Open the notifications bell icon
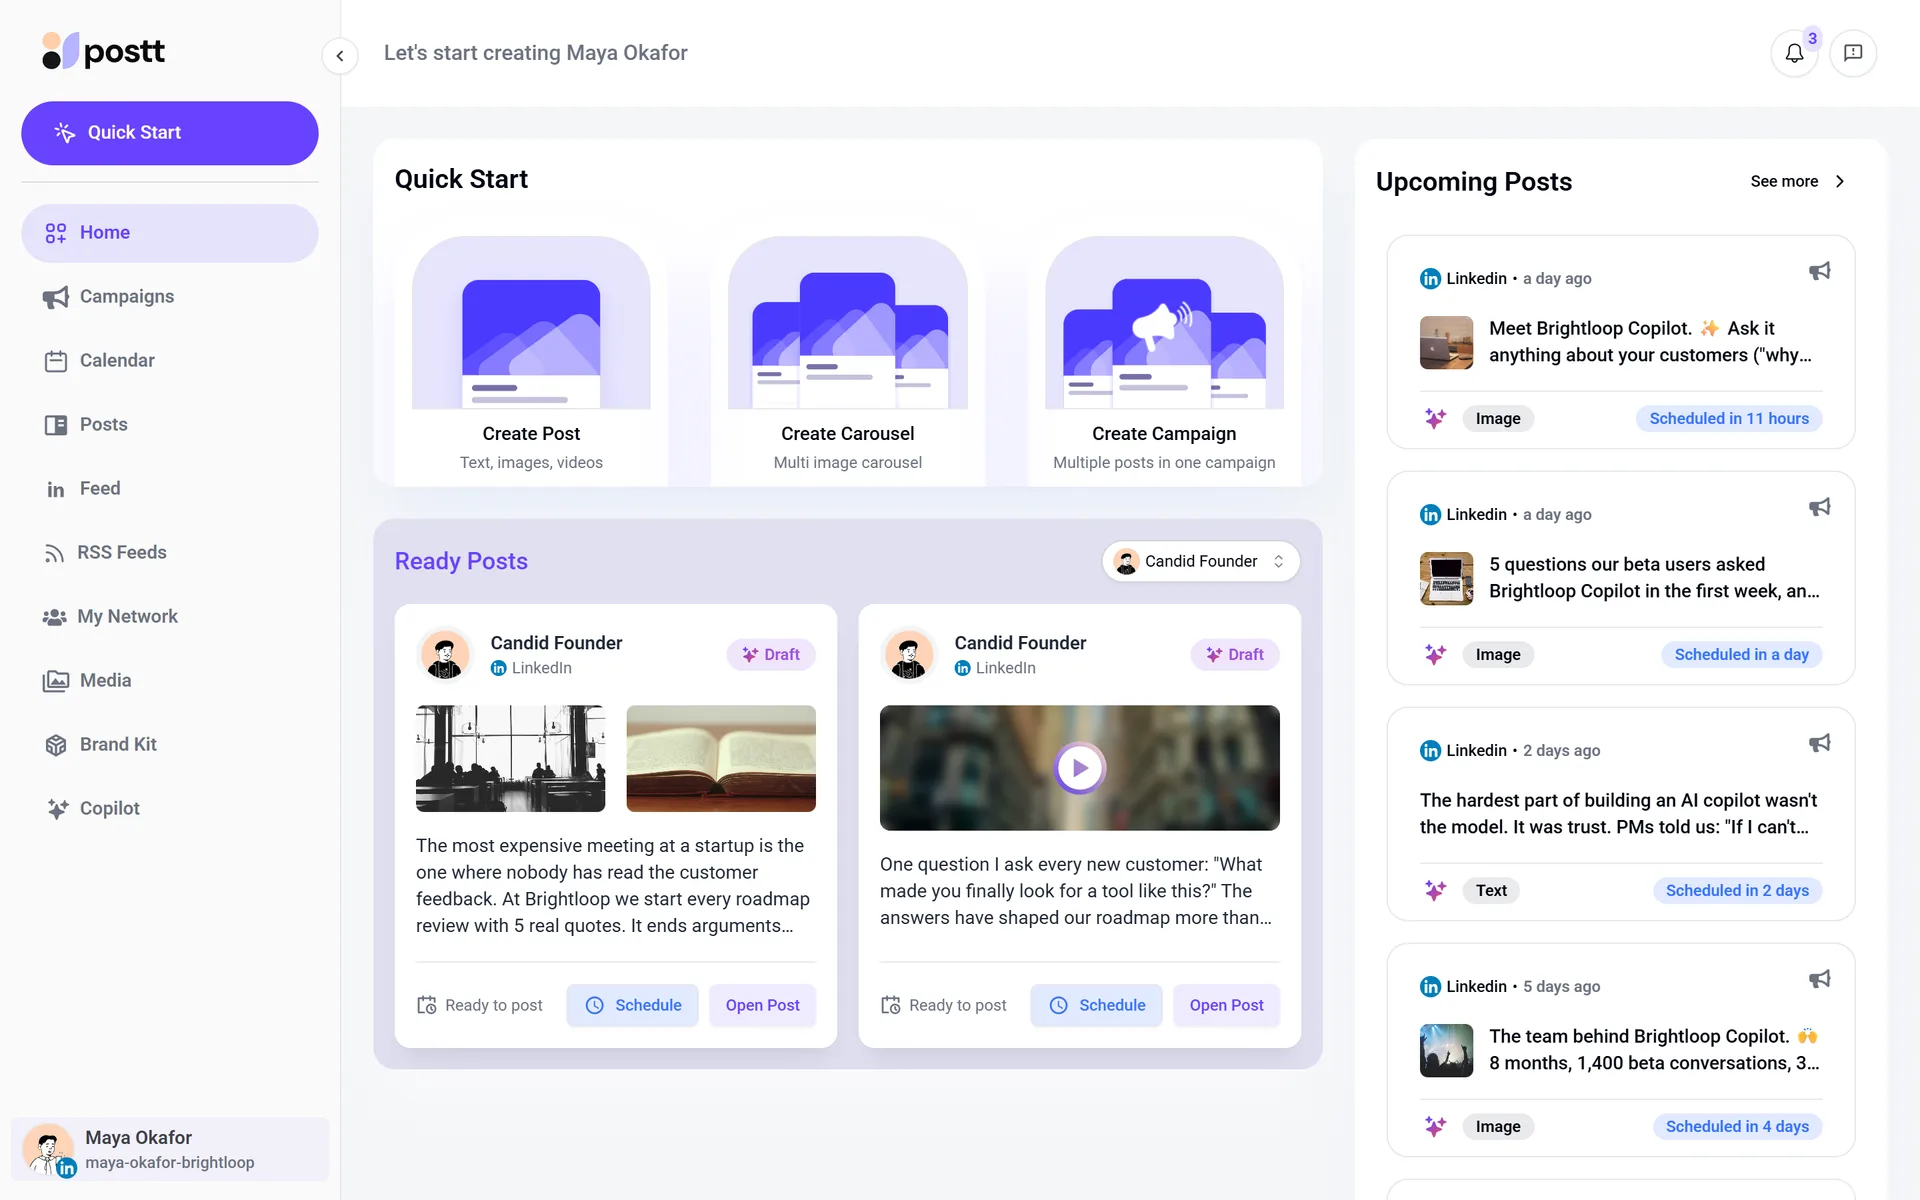1920x1200 pixels. pos(1794,53)
